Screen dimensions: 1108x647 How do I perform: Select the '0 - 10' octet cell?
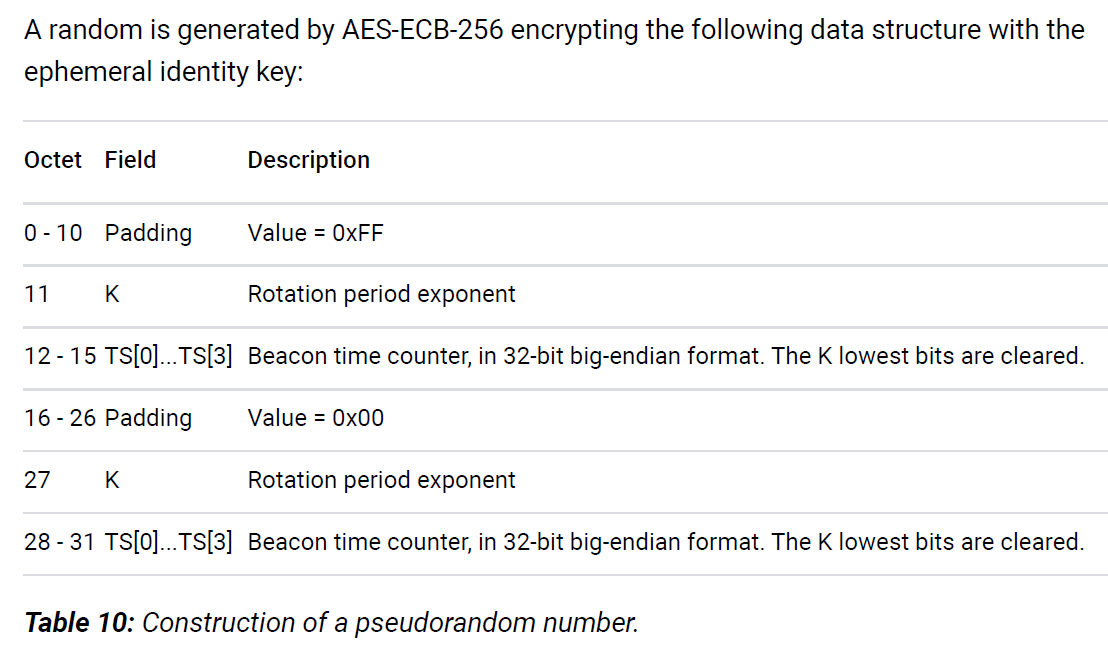point(53,233)
